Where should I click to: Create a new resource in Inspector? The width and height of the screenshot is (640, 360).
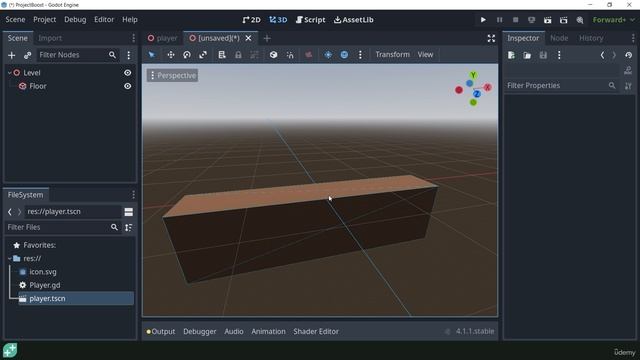[x=511, y=55]
